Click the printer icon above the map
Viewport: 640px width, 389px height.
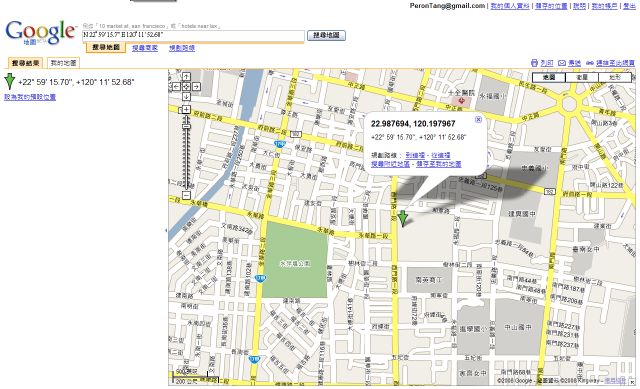point(534,63)
